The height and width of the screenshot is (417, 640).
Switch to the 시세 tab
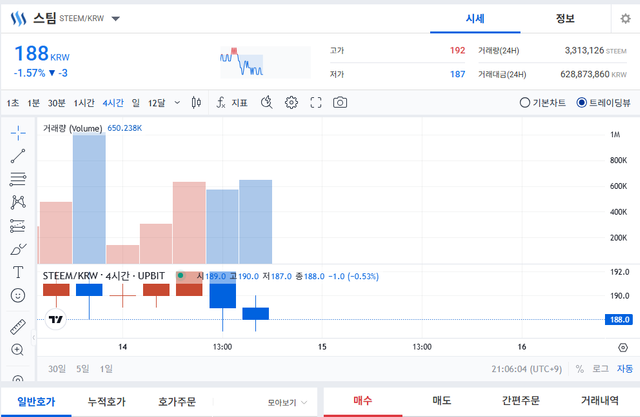click(x=475, y=19)
